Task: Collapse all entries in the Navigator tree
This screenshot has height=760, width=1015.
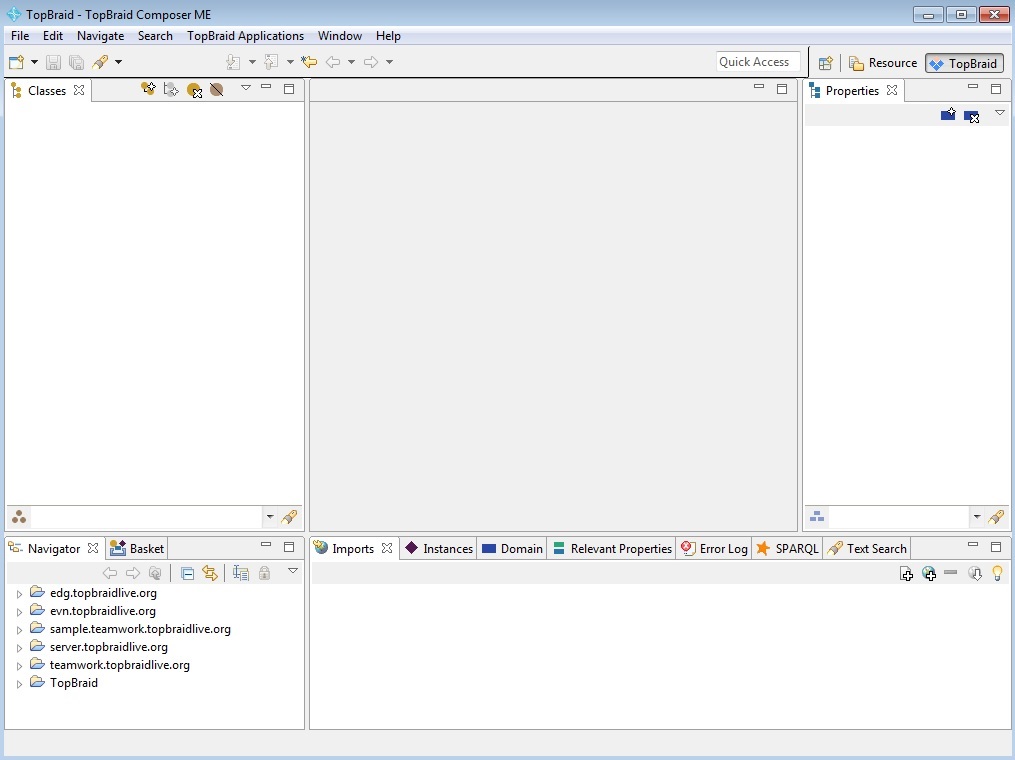Action: pyautogui.click(x=187, y=572)
